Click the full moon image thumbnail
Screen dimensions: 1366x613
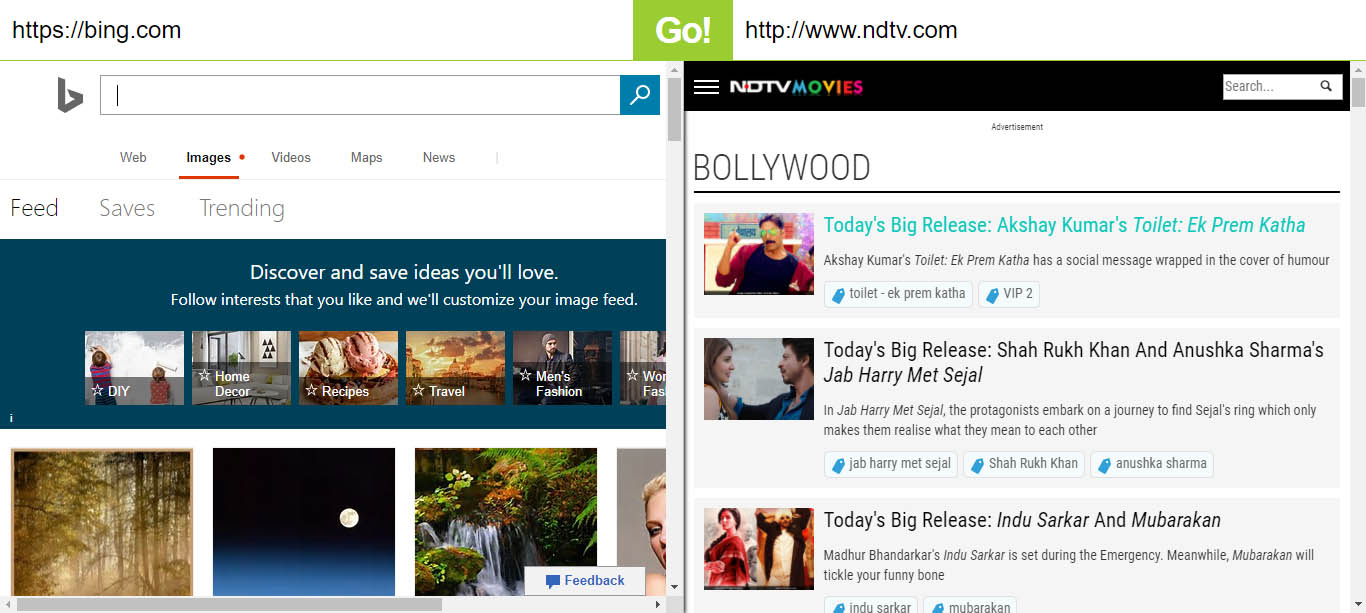pos(304,521)
